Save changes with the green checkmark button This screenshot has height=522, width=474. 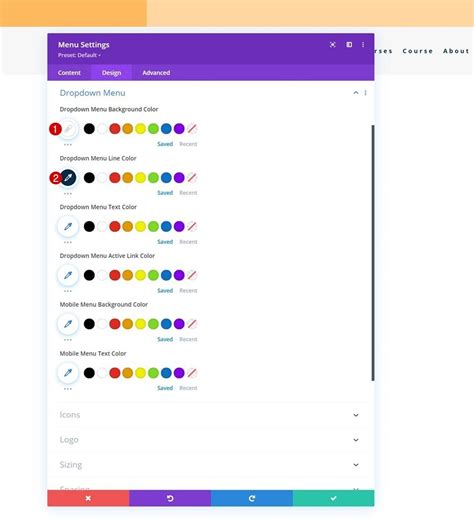tap(333, 498)
